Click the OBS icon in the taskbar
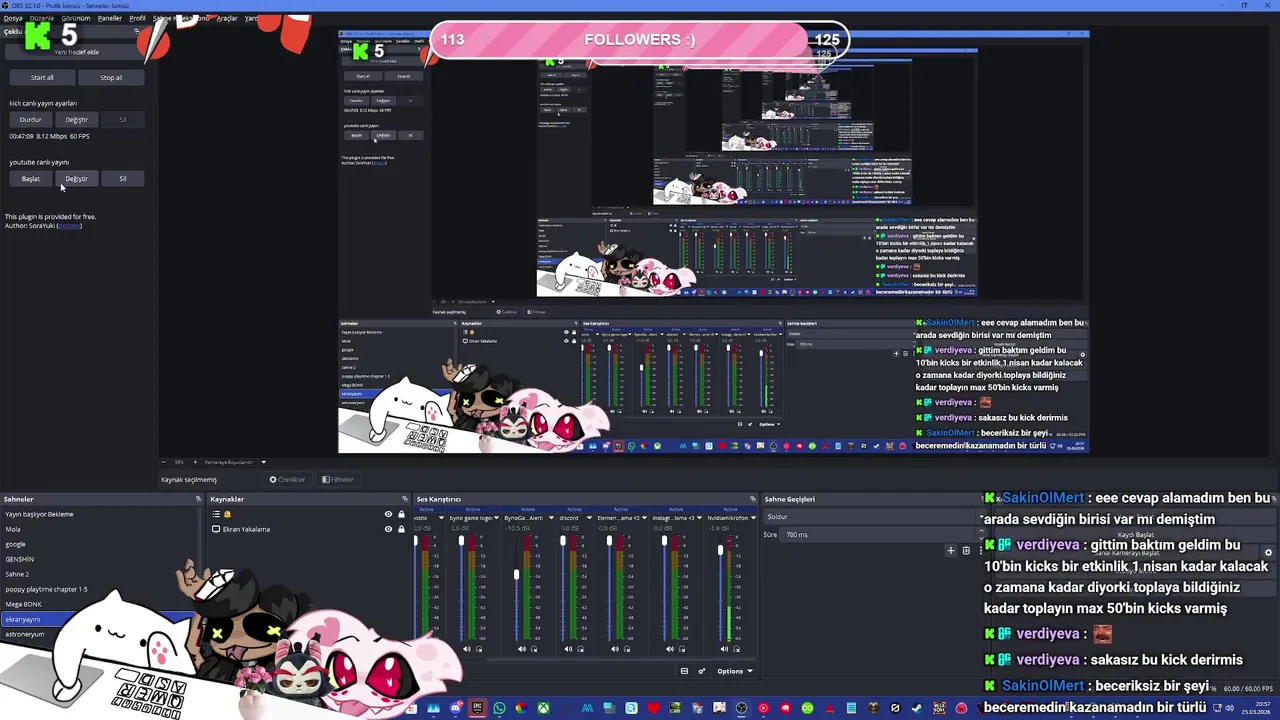Viewport: 1280px width, 720px height. [741, 708]
